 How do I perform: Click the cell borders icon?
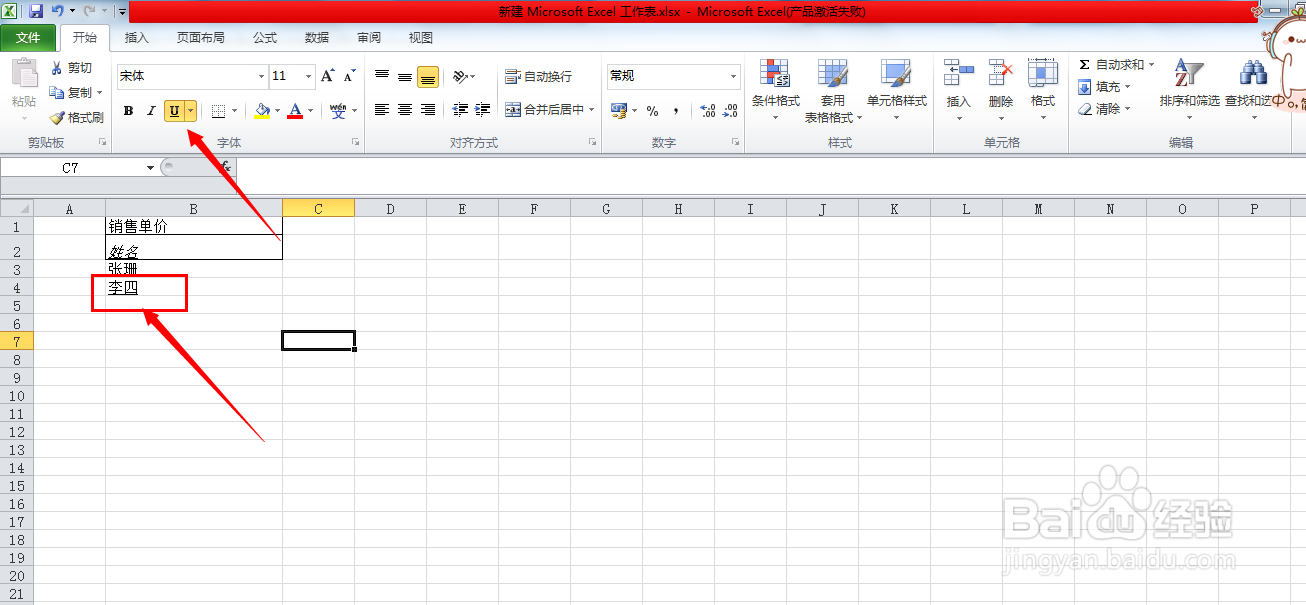(x=218, y=111)
